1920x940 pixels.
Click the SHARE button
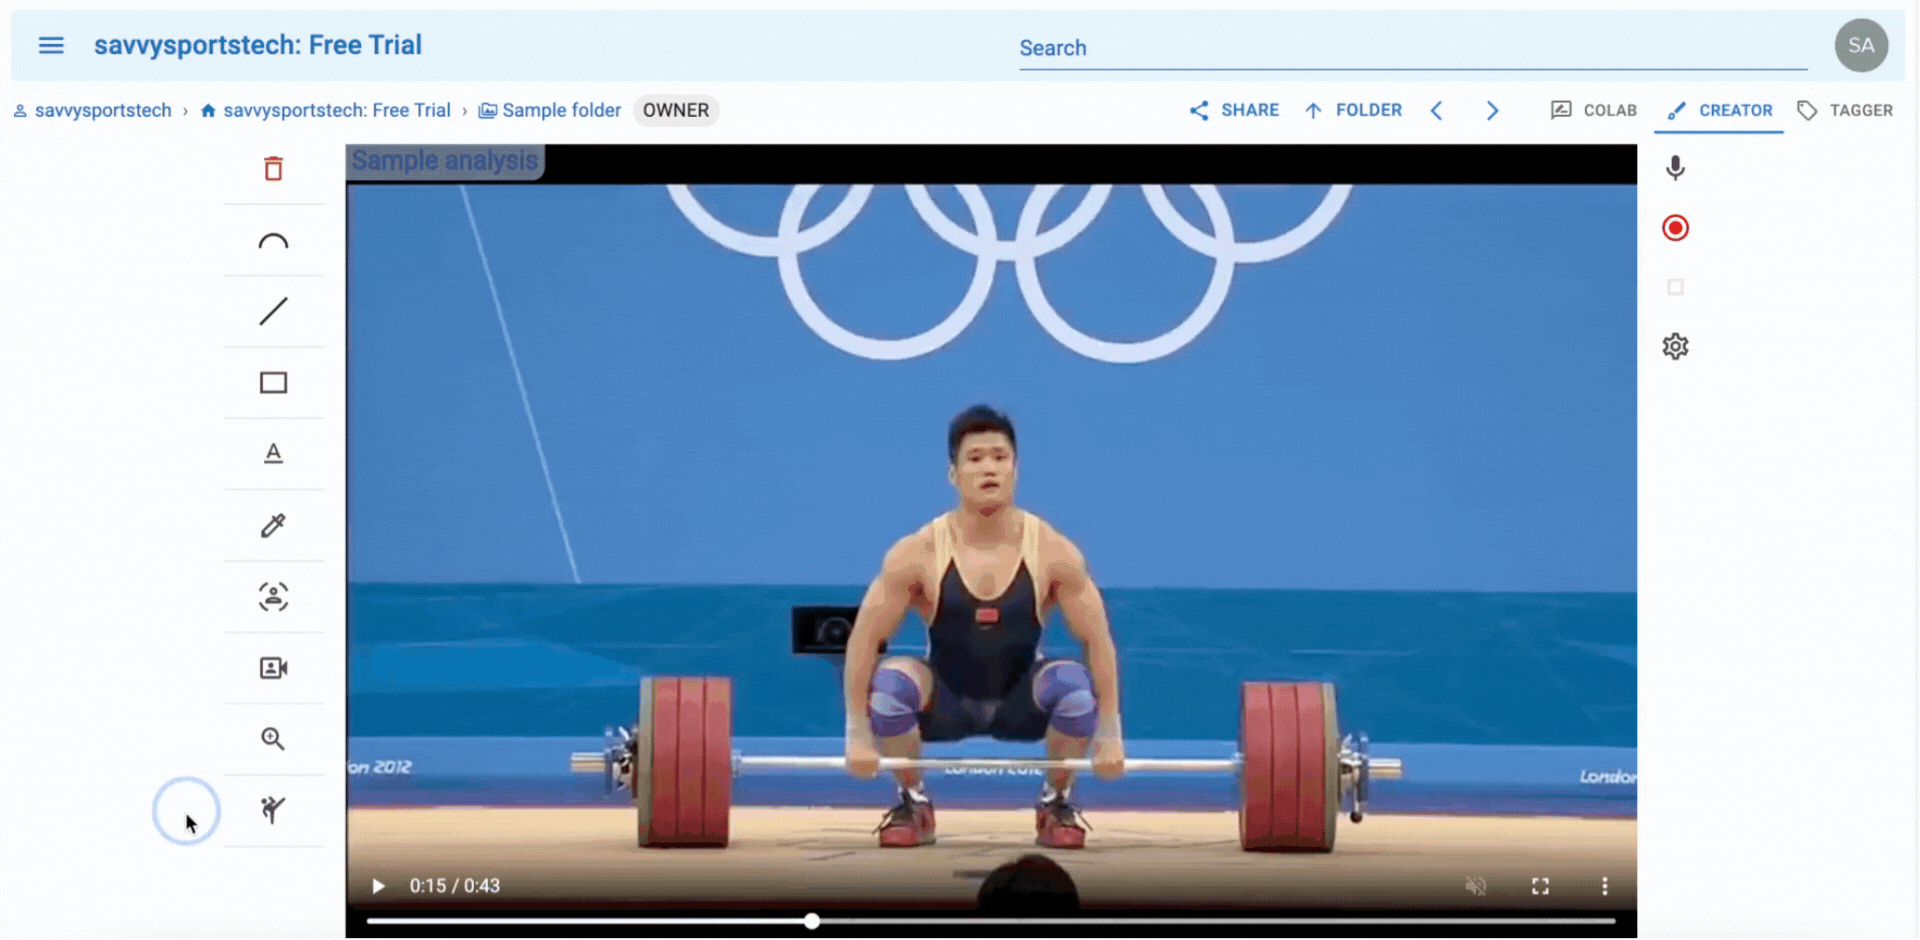click(1234, 110)
